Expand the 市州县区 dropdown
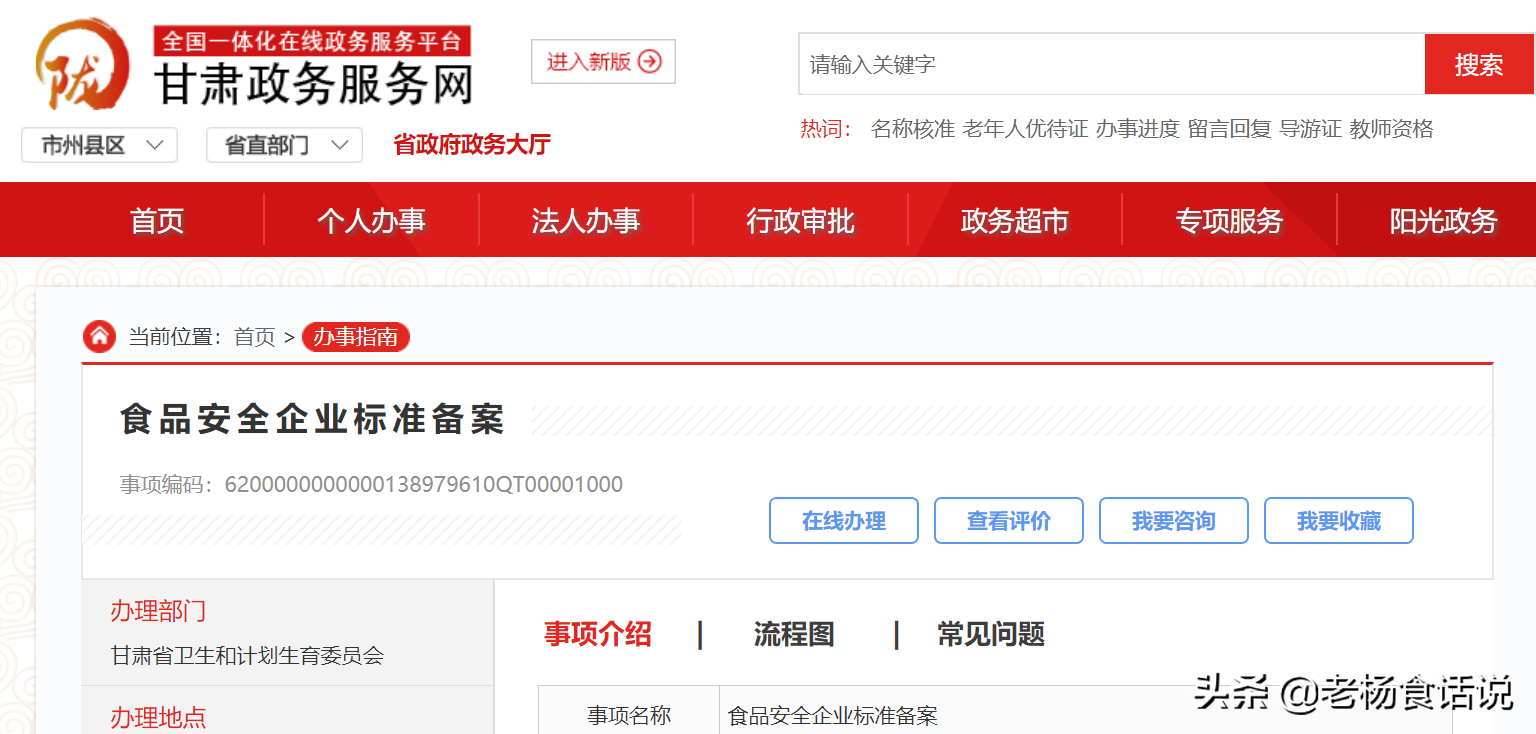1536x734 pixels. (x=100, y=146)
